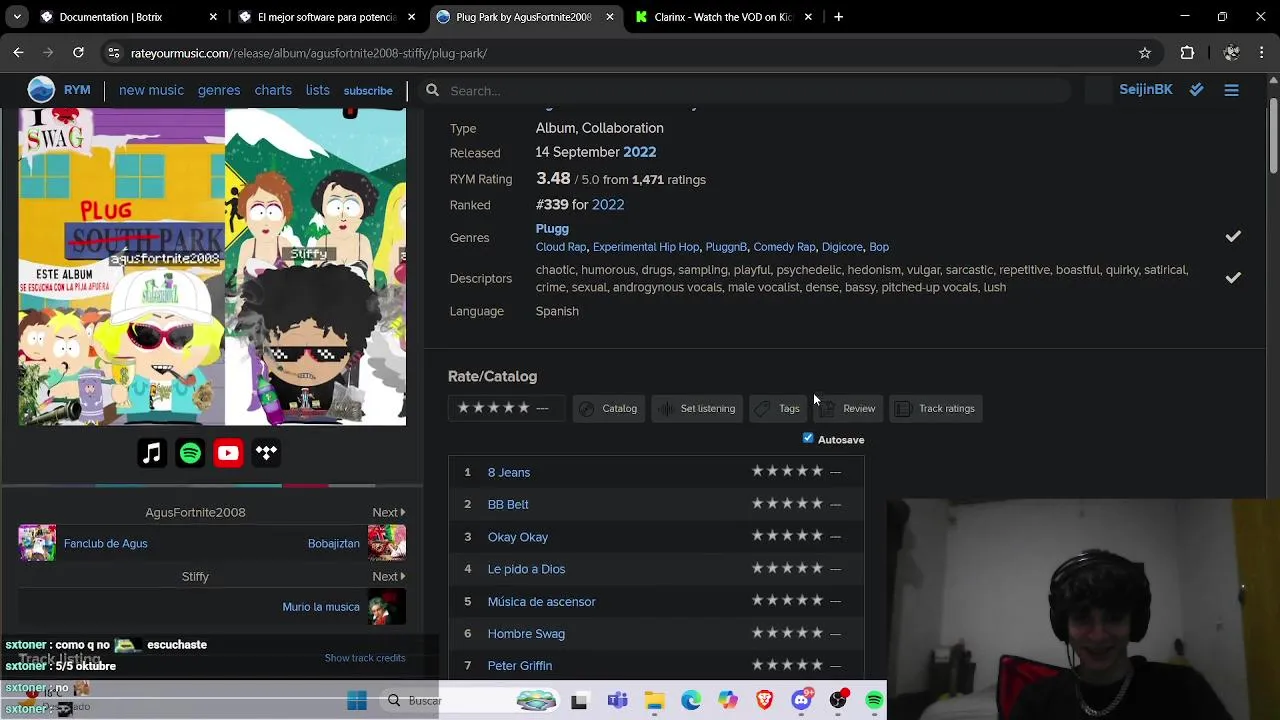
Task: Click the Set listening button
Action: coord(697,408)
